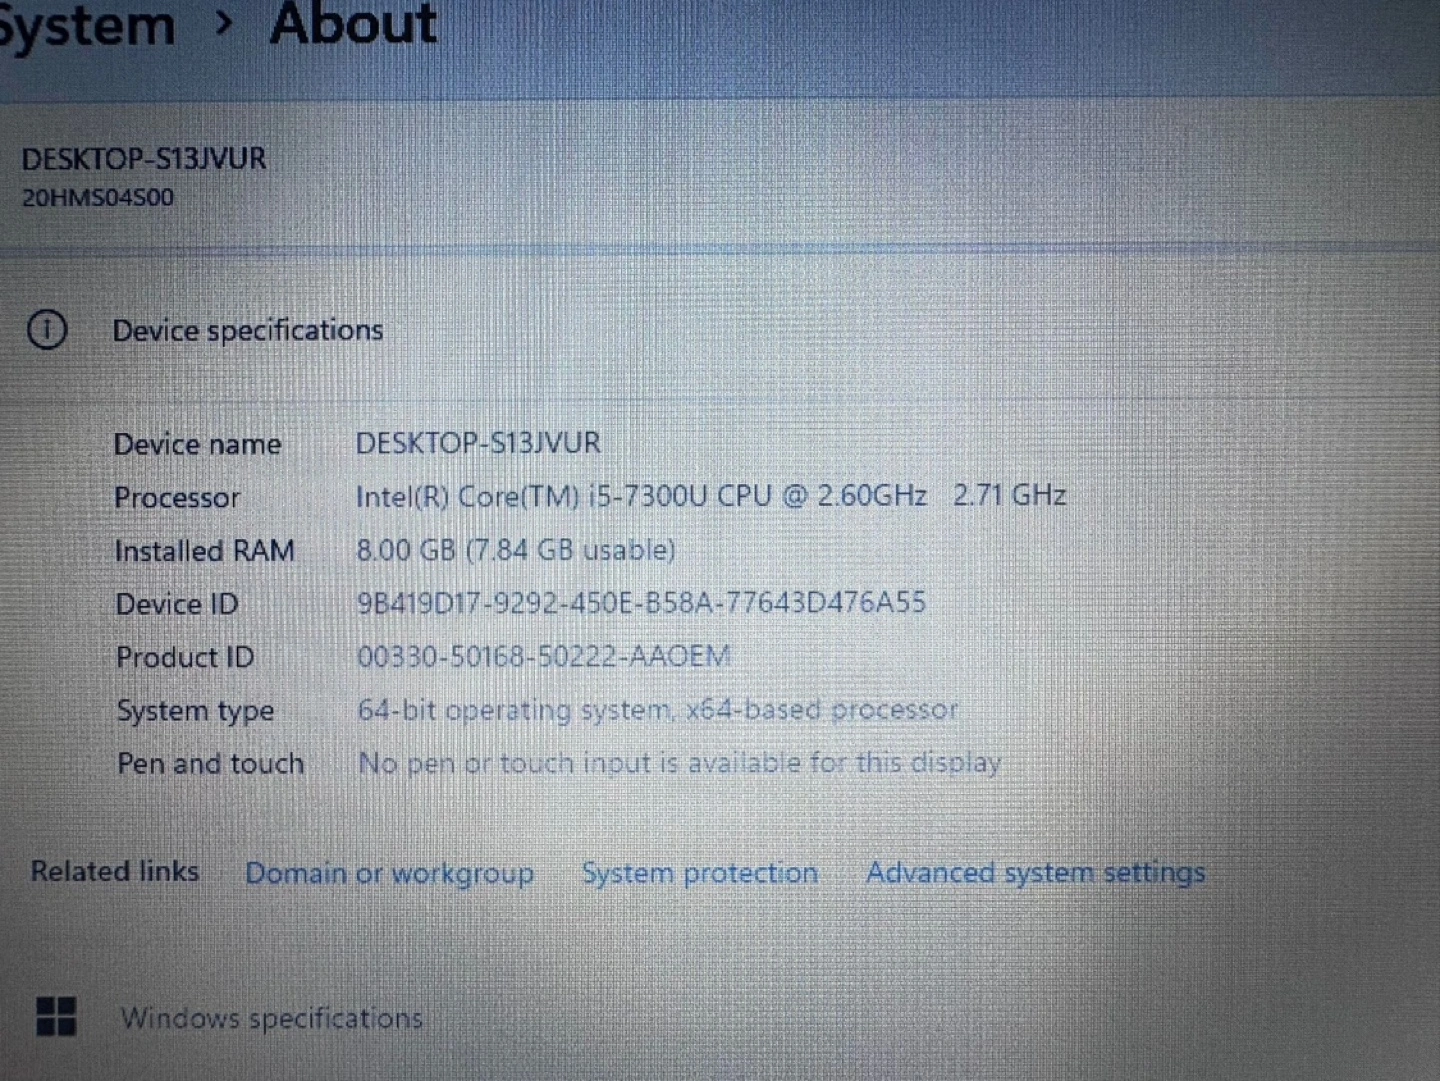
Task: Click the Device specifications info icon
Action: coord(46,329)
